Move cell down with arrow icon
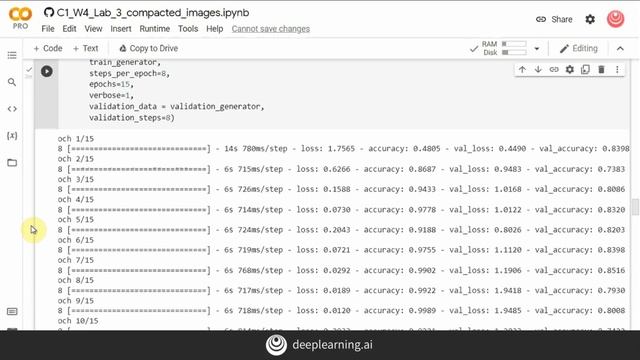640x360 pixels. pyautogui.click(x=538, y=69)
